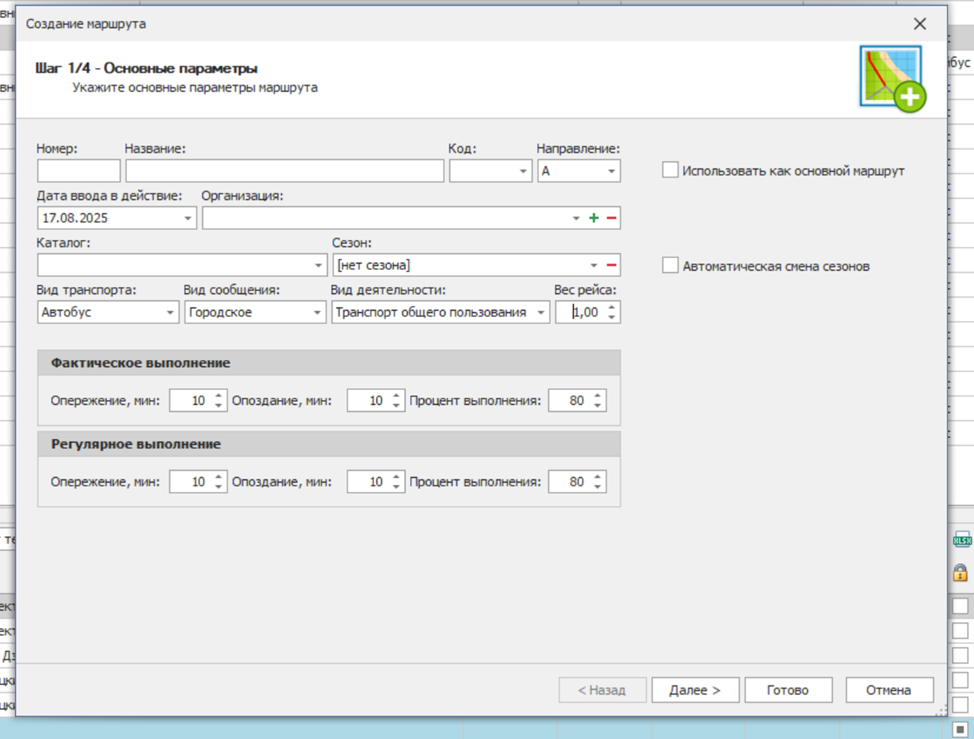Click the Отмена button

click(x=889, y=690)
